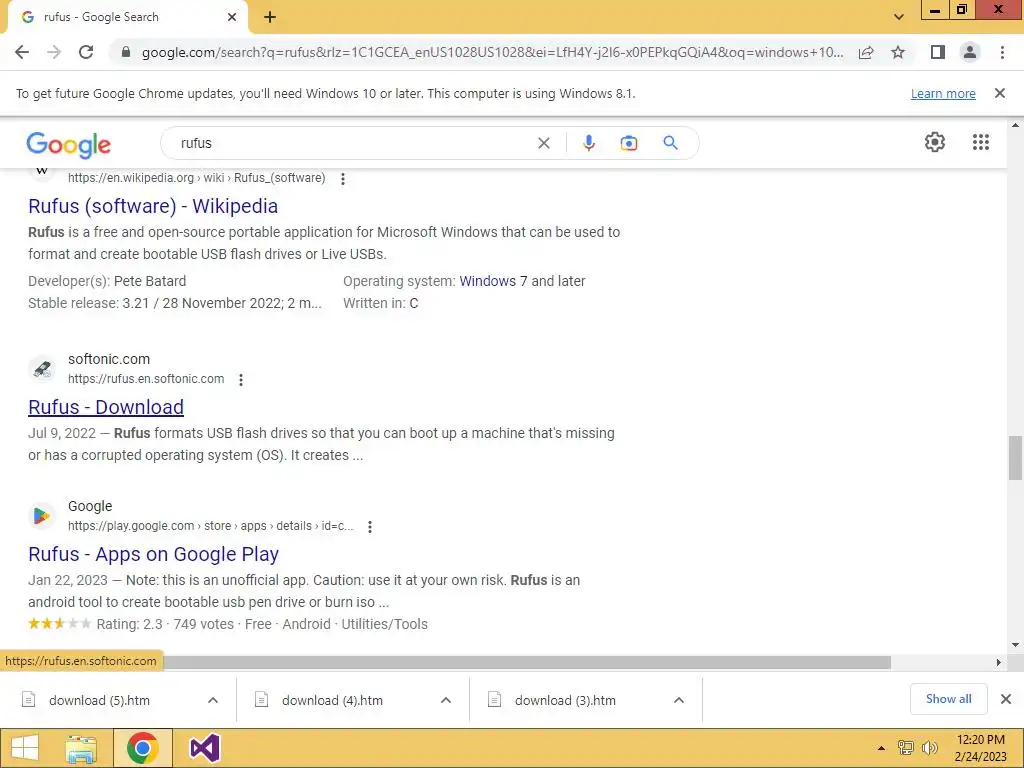Open the taskbar clock and date
1024x768 pixels.
point(980,748)
